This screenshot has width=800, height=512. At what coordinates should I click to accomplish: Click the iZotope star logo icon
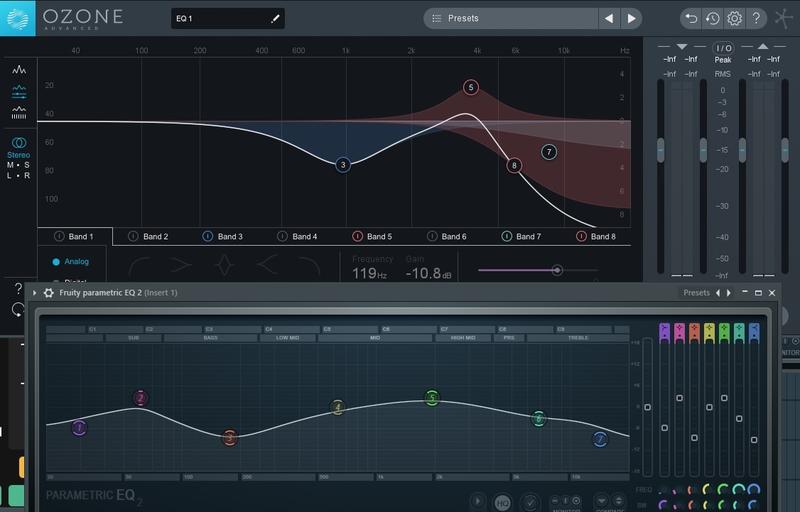click(784, 19)
